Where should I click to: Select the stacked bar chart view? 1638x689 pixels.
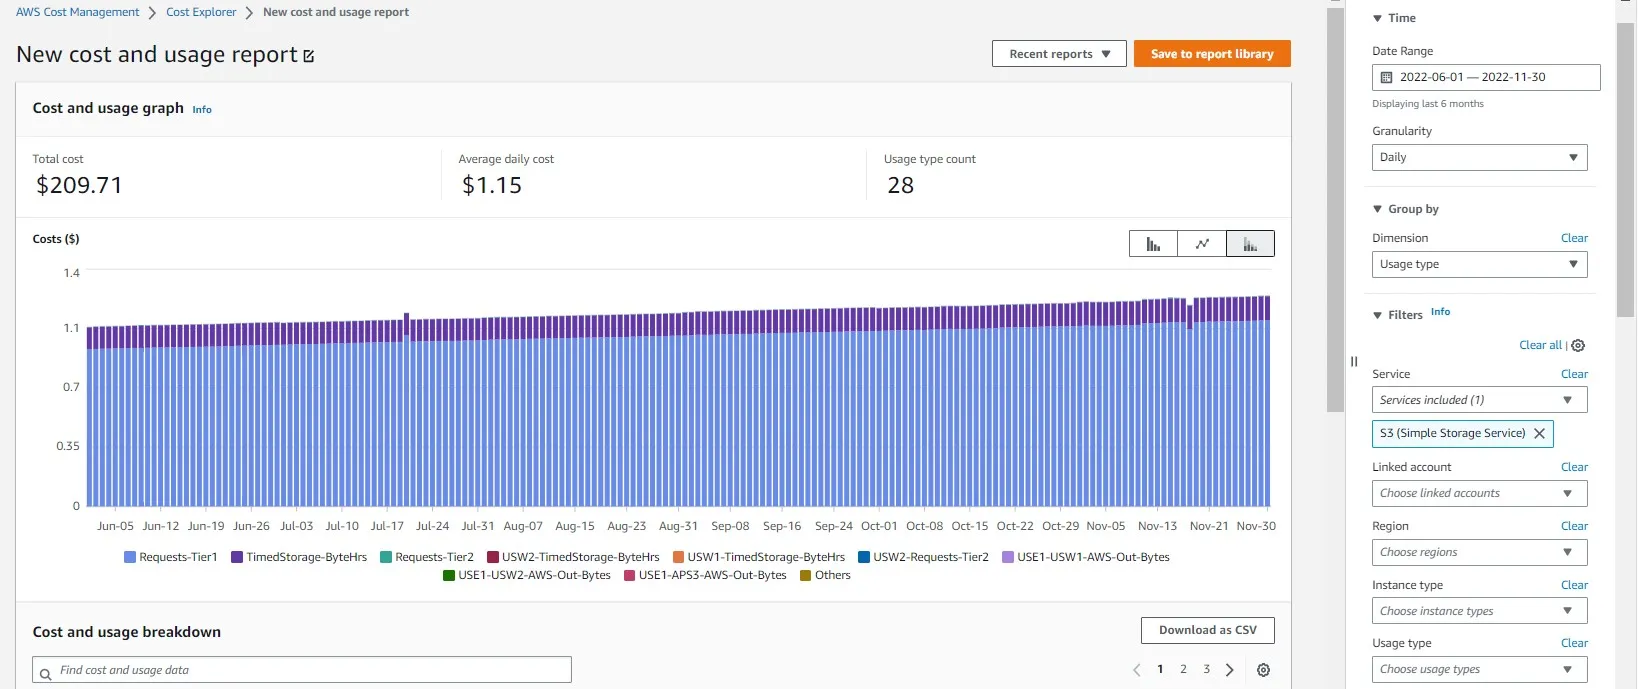point(1250,244)
